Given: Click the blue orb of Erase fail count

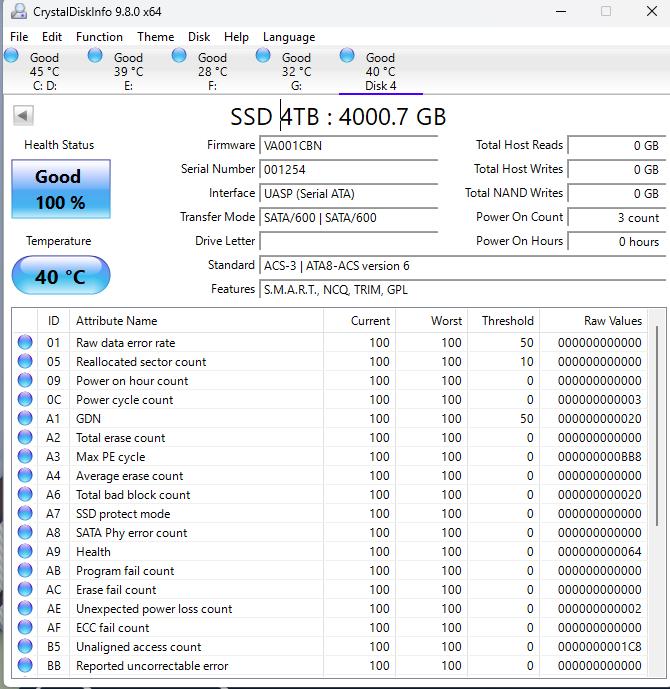Looking at the screenshot, I should tap(25, 589).
